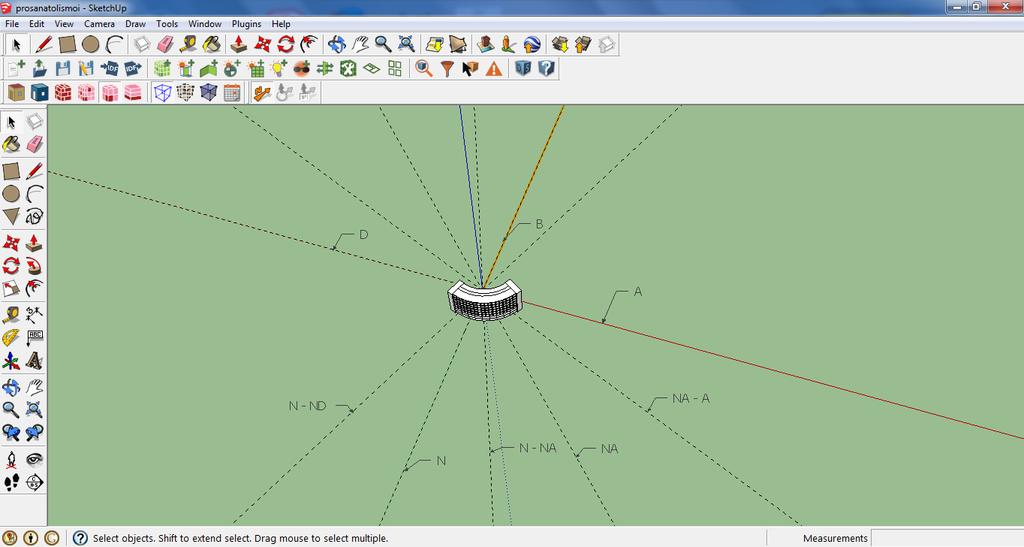The width and height of the screenshot is (1024, 547).
Task: Activate the Axes tool
Action: click(x=11, y=360)
